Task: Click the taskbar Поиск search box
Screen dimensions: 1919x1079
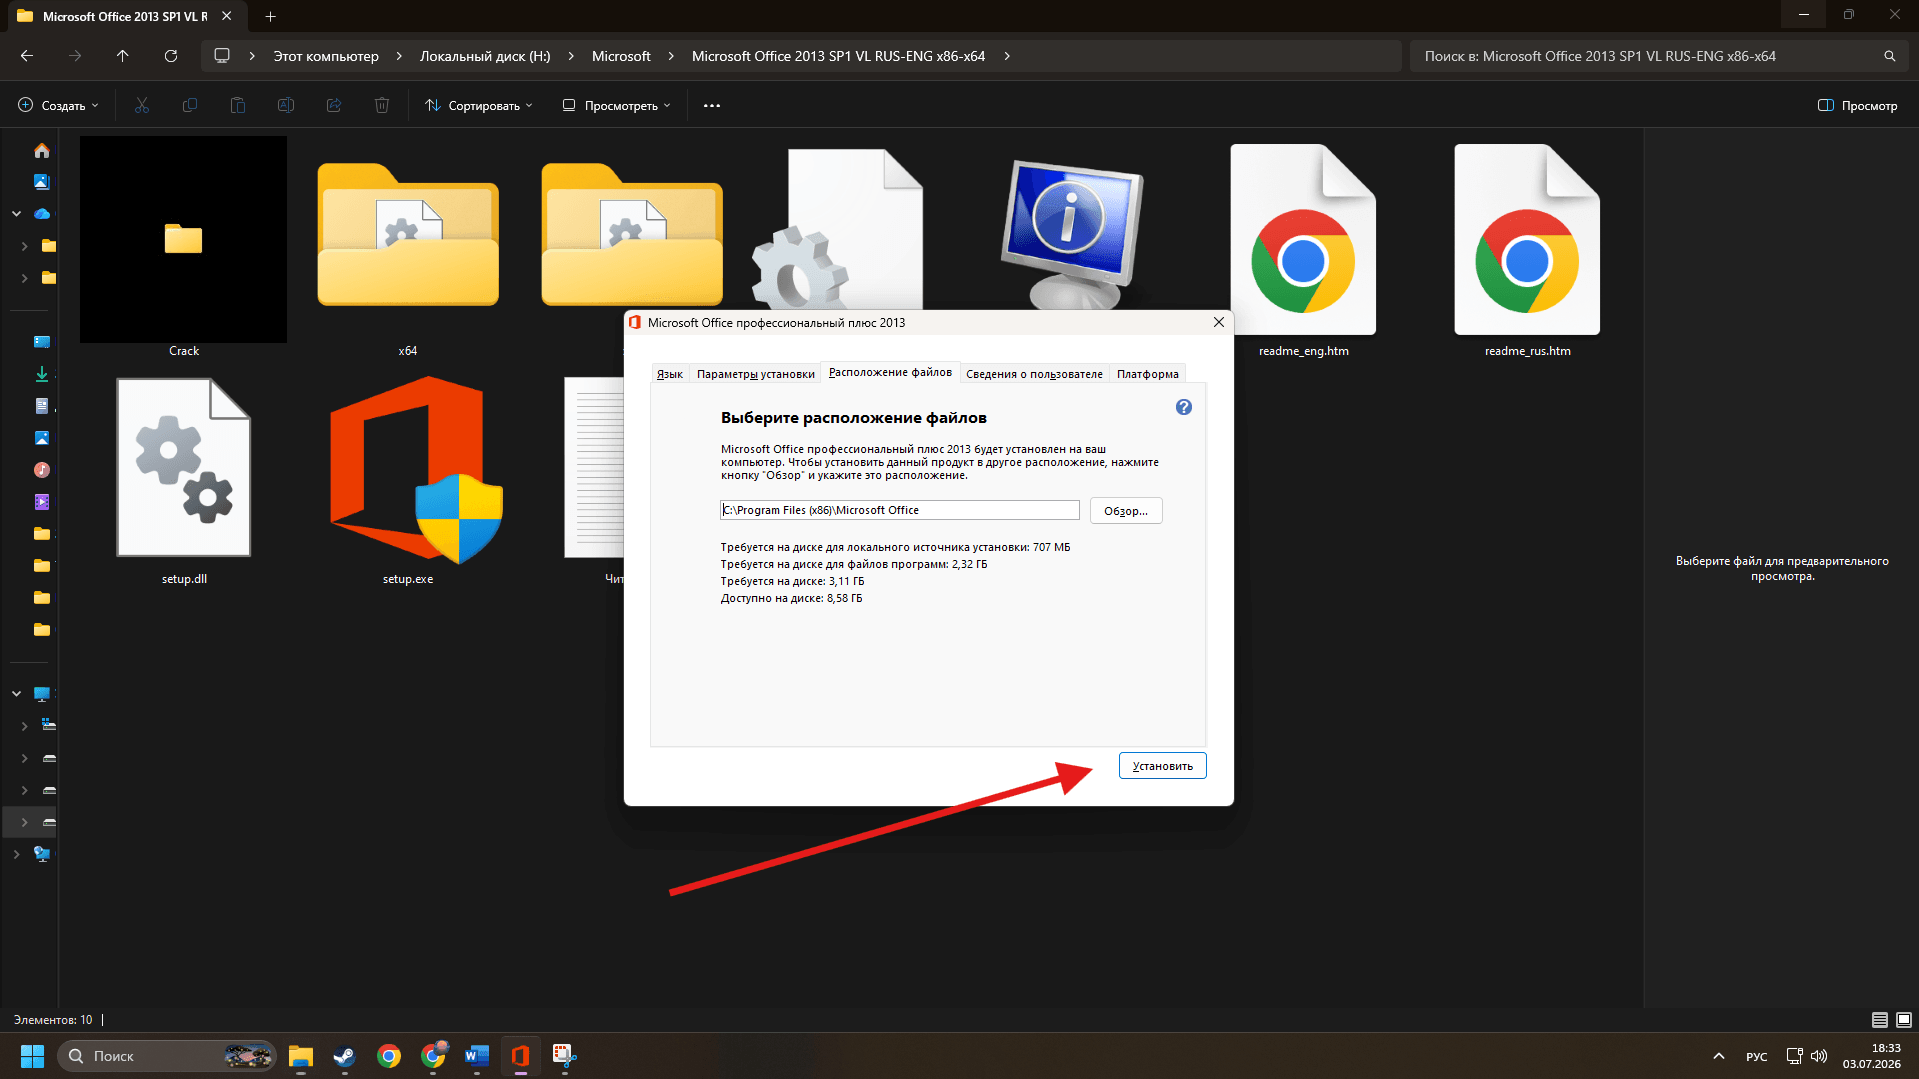Action: (167, 1056)
